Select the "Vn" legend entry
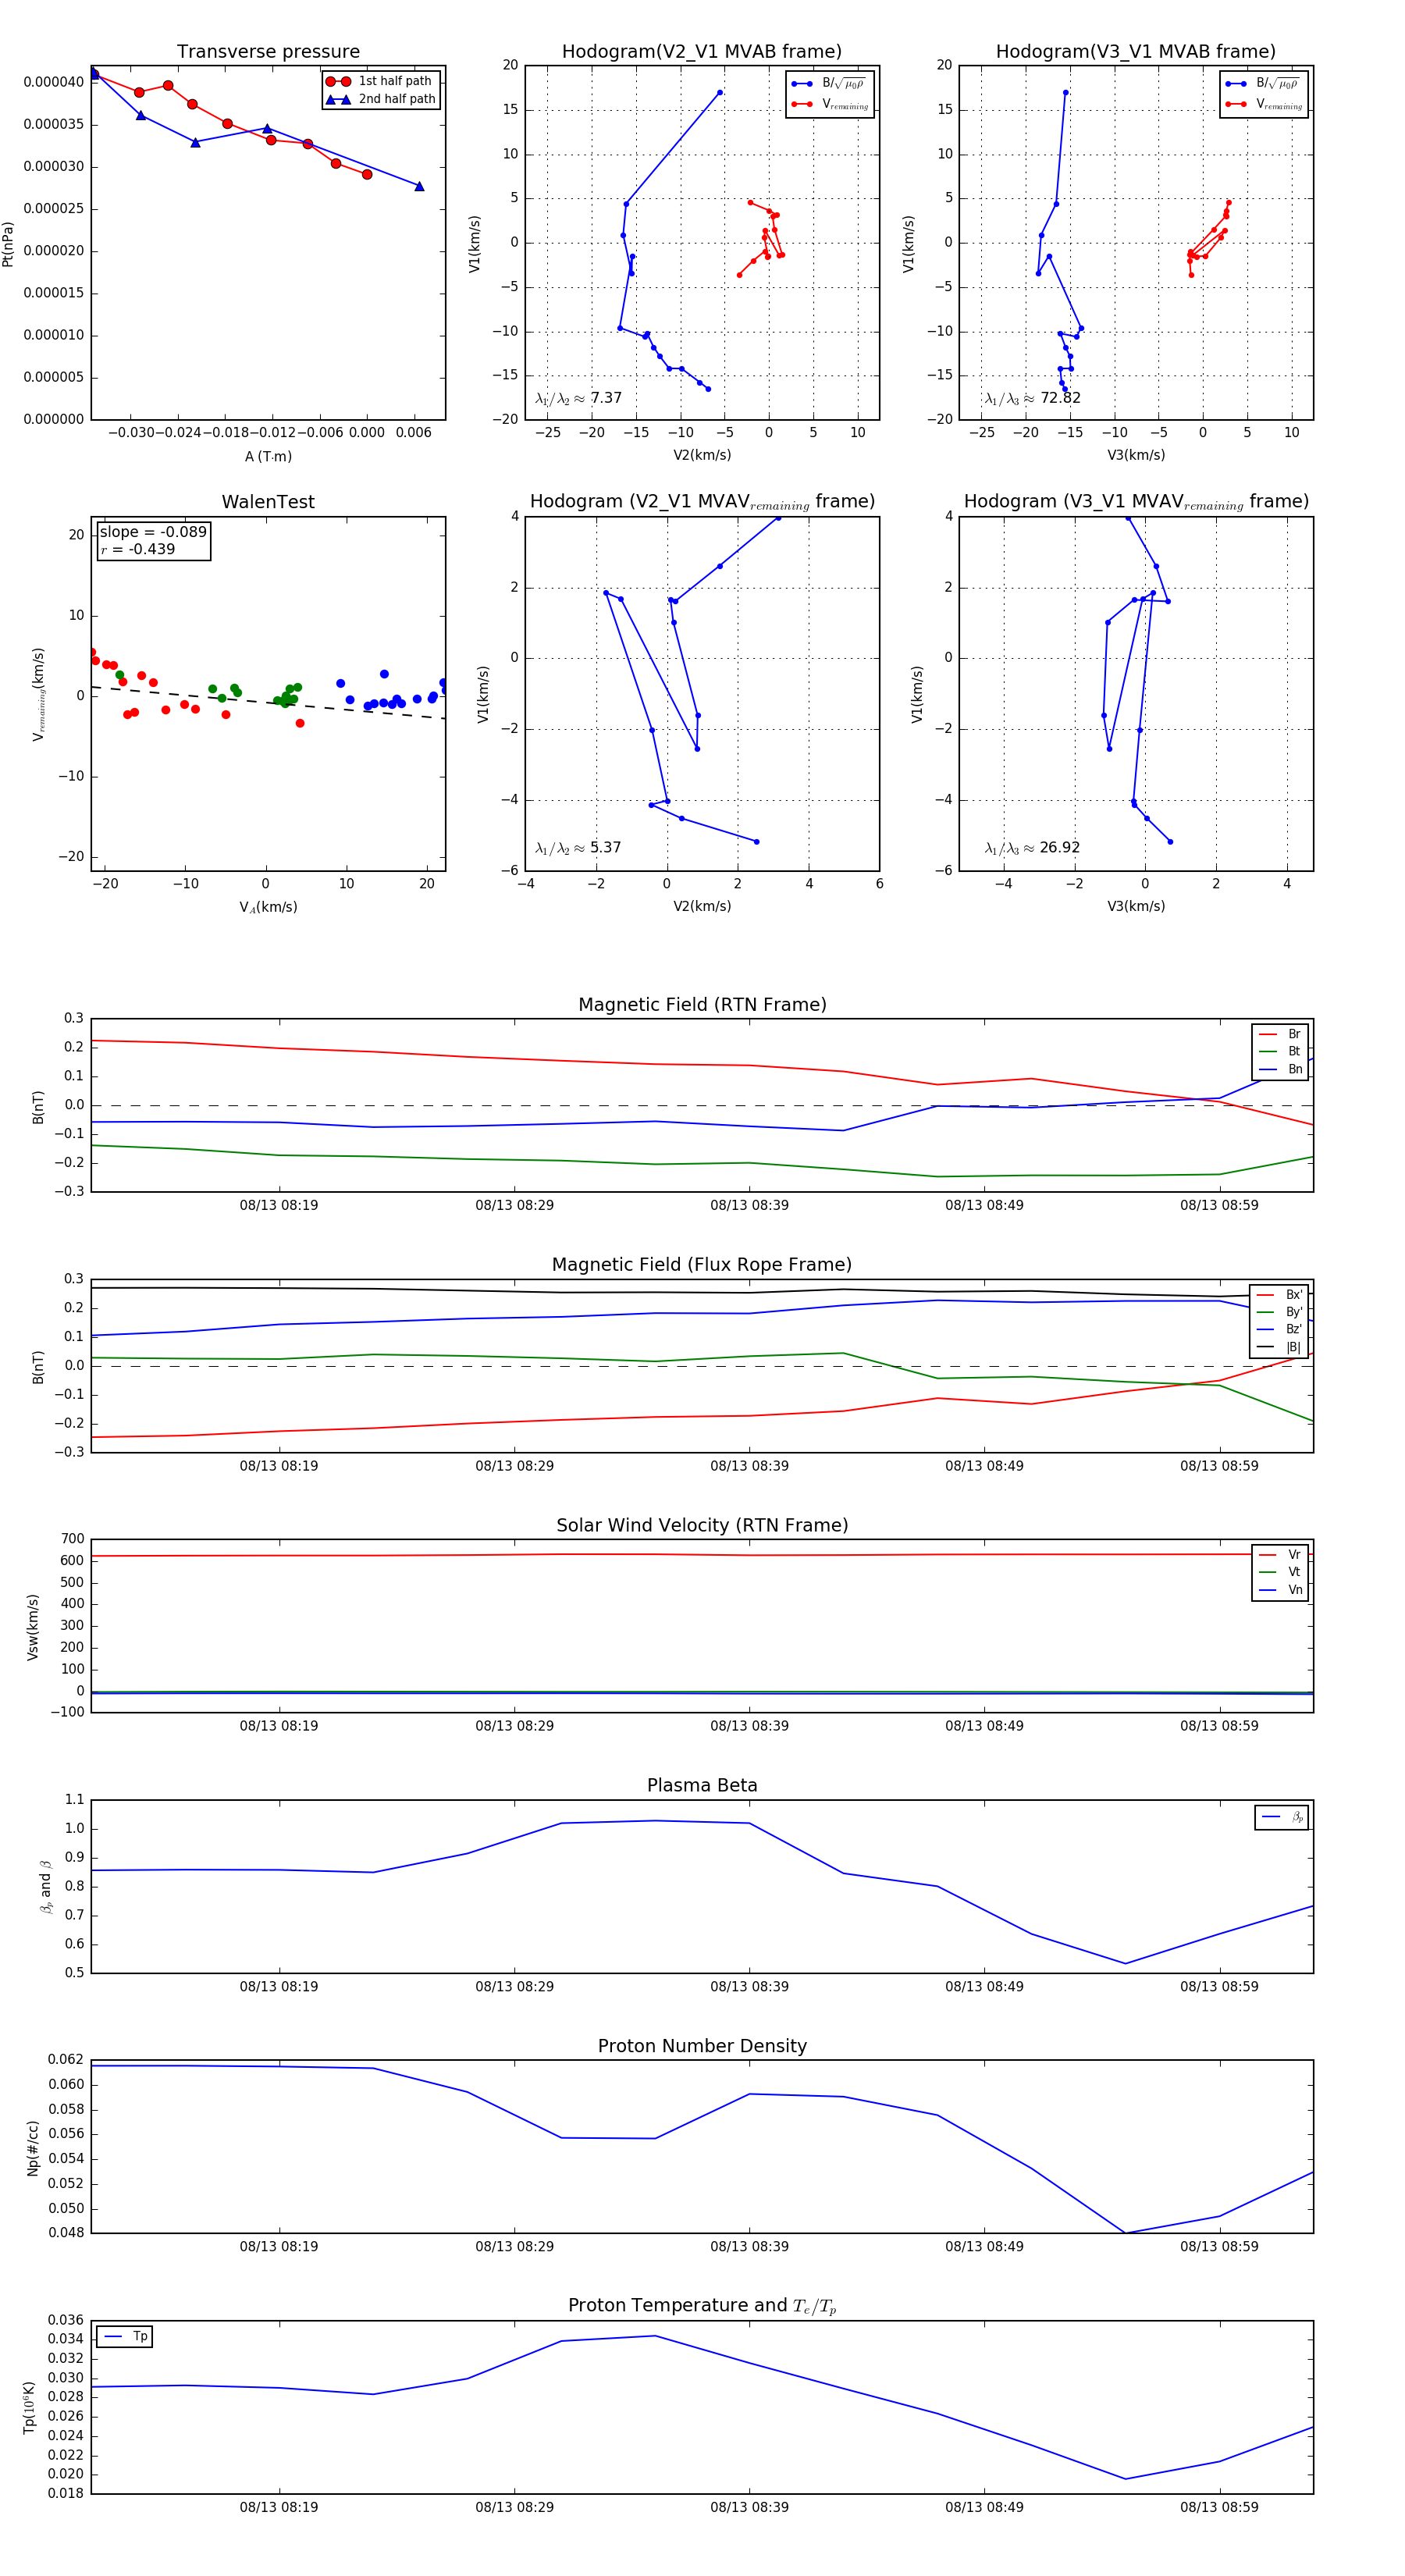The width and height of the screenshot is (1405, 2576). pos(1280,1590)
